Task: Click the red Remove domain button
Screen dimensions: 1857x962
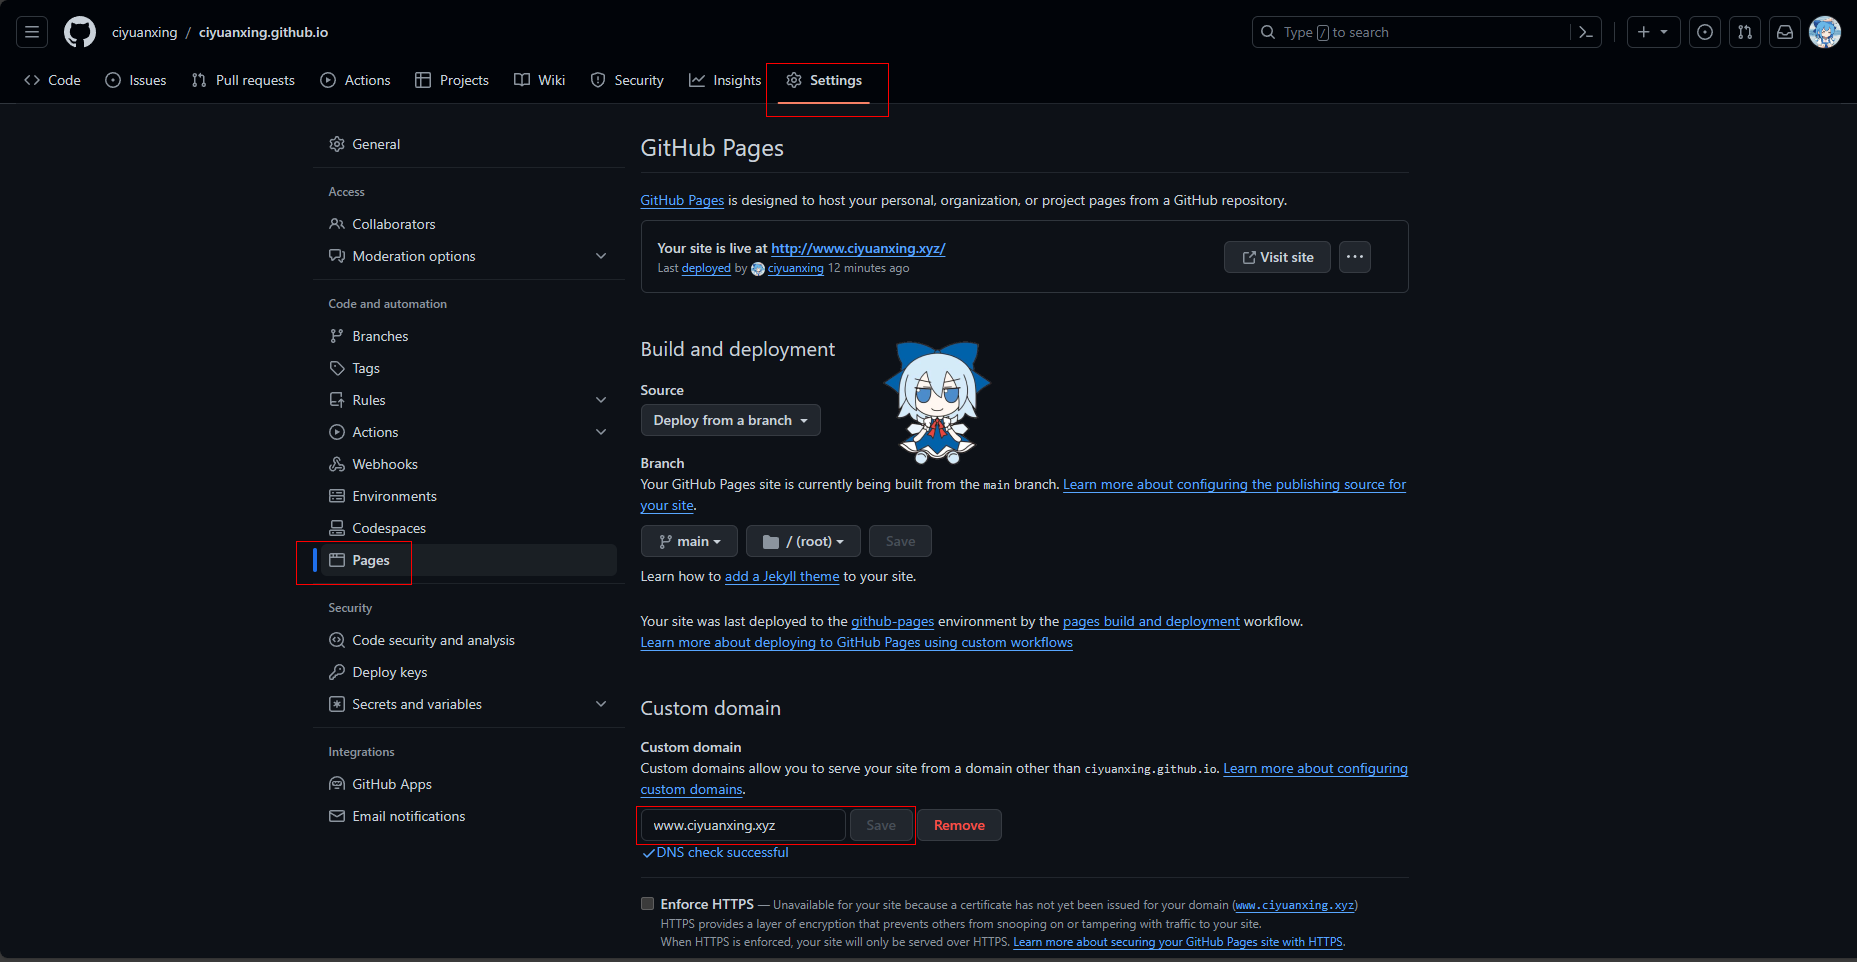Action: [x=959, y=825]
